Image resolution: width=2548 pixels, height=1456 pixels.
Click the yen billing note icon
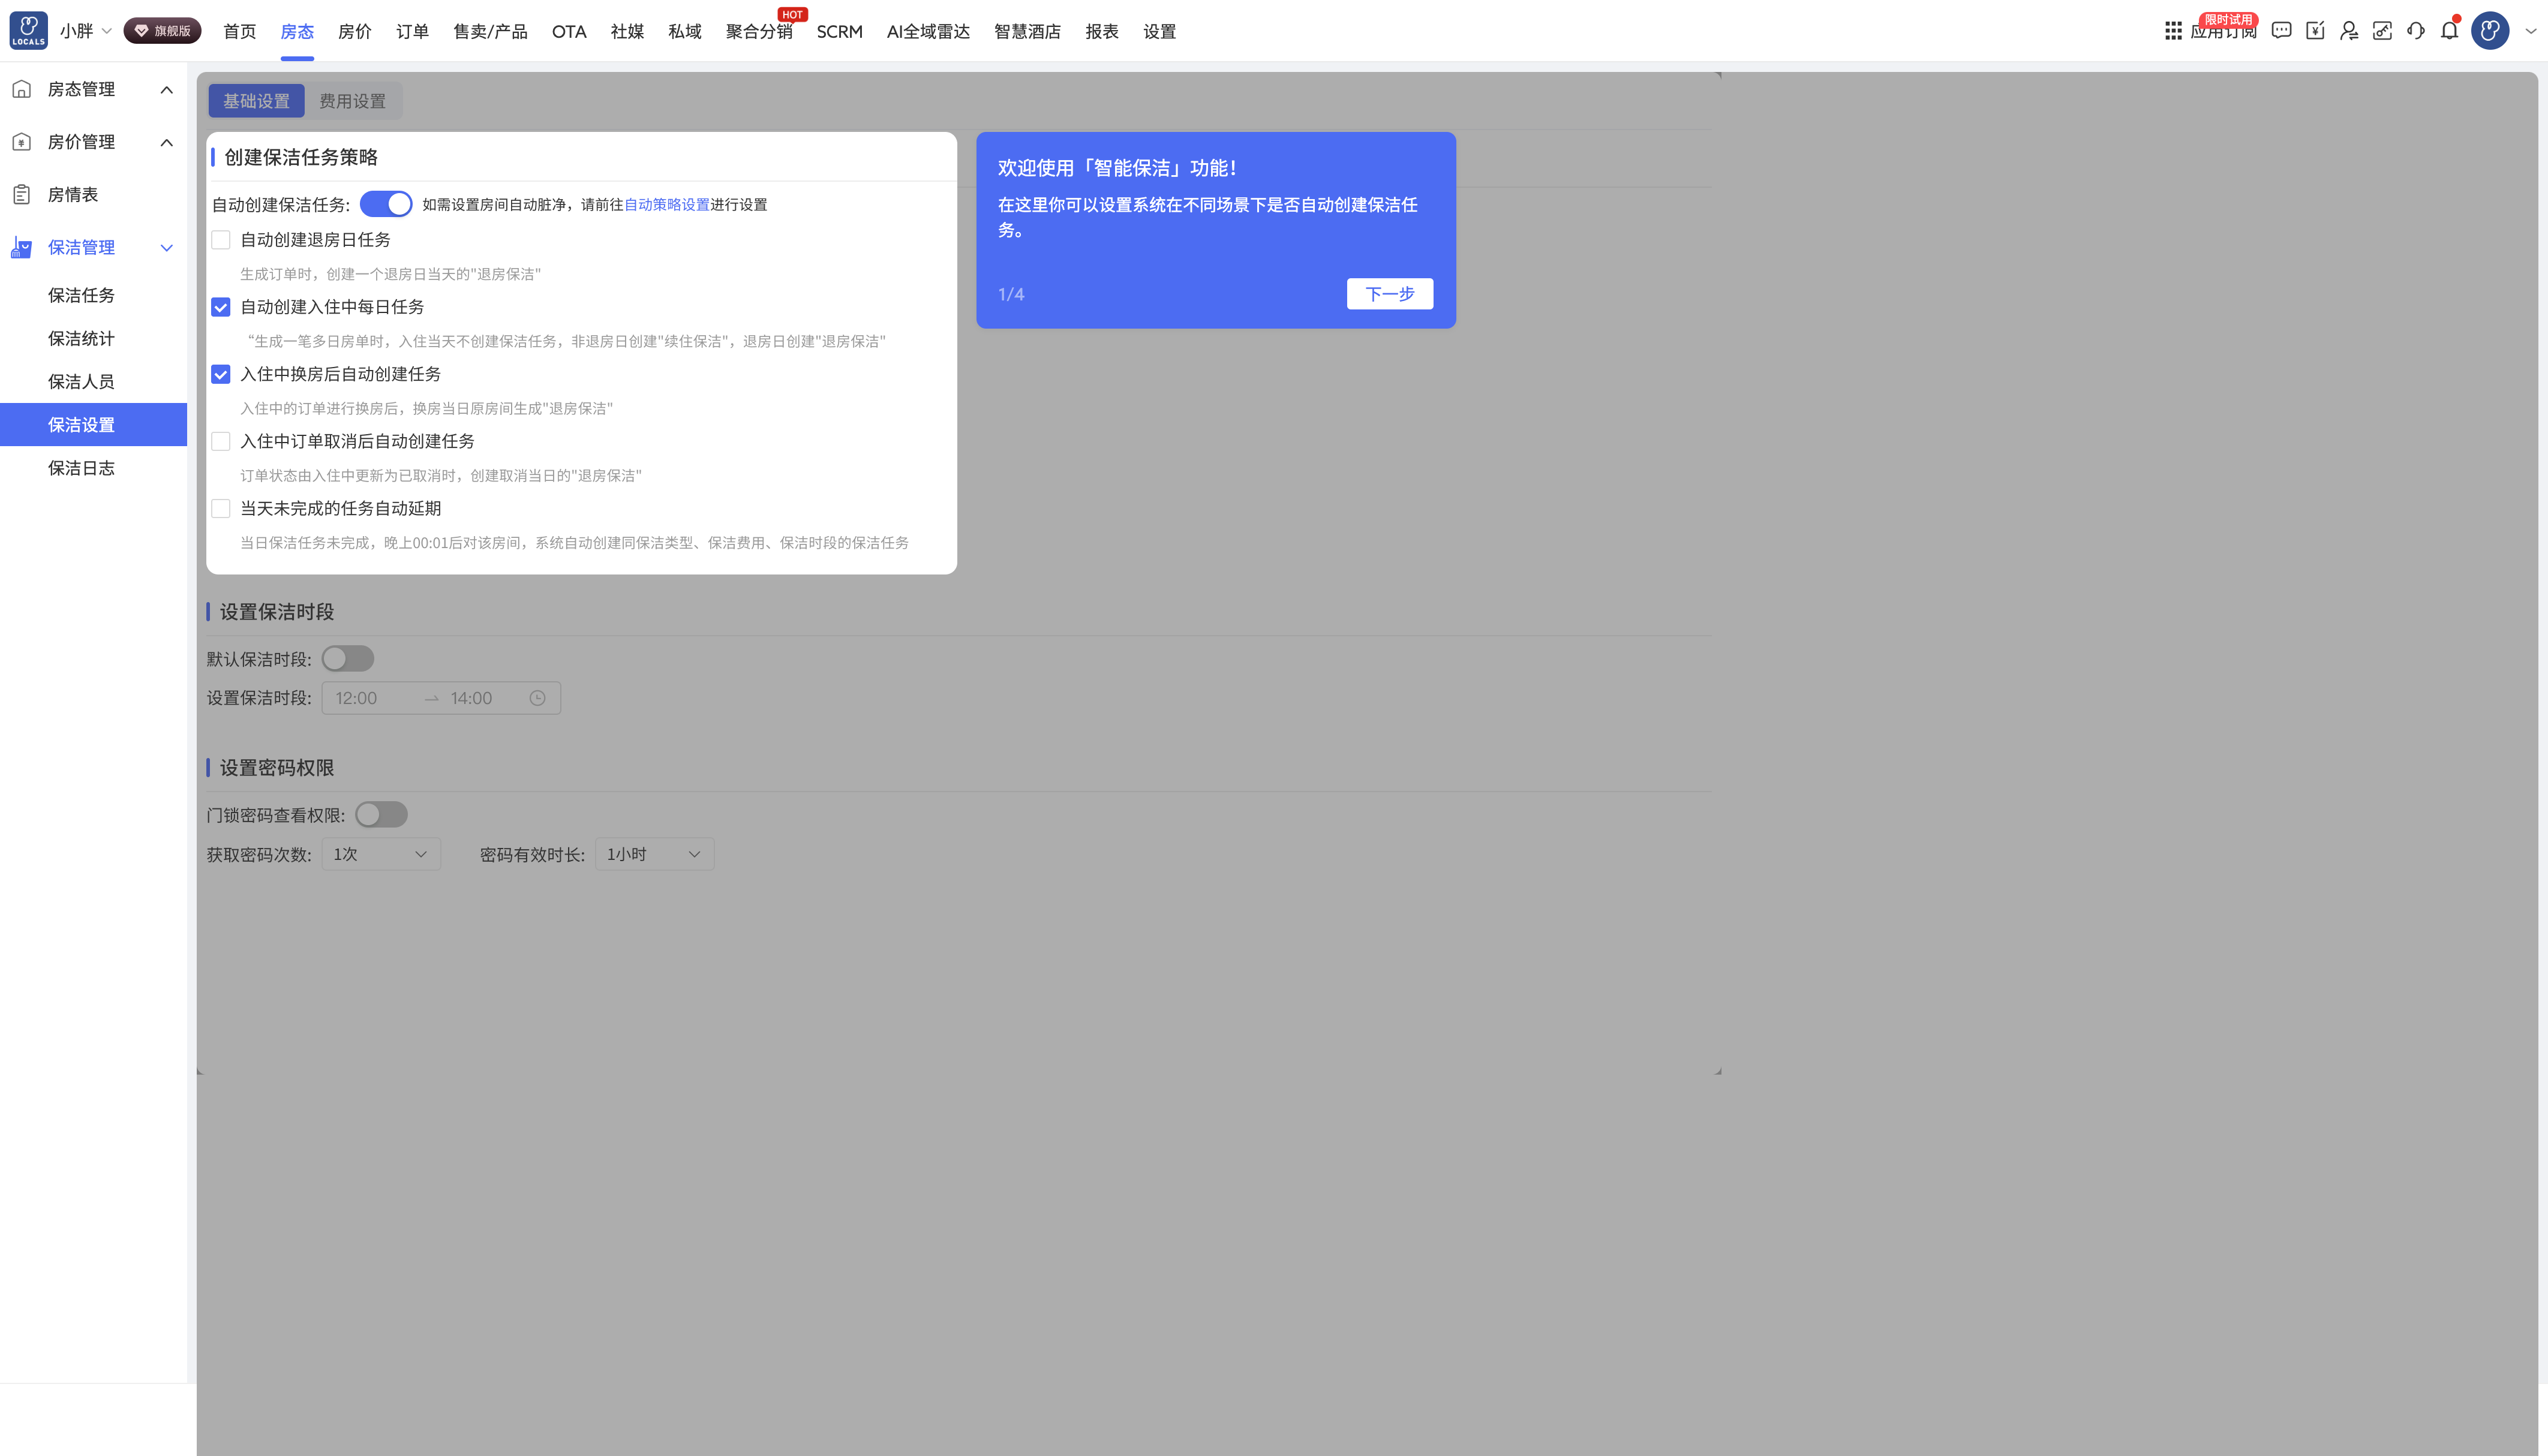2315,31
